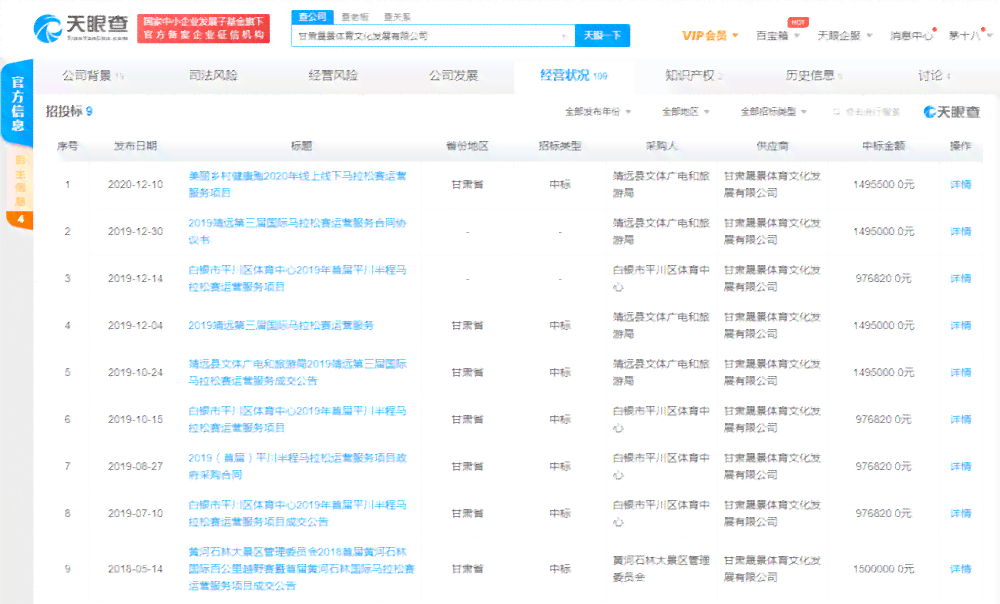Clear the search box with the X icon
Viewport: 1000px width, 604px height.
tap(564, 36)
